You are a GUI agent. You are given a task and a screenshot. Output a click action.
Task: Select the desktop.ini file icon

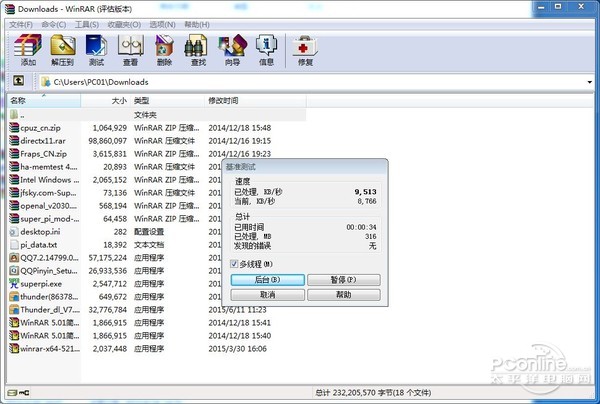click(x=14, y=232)
